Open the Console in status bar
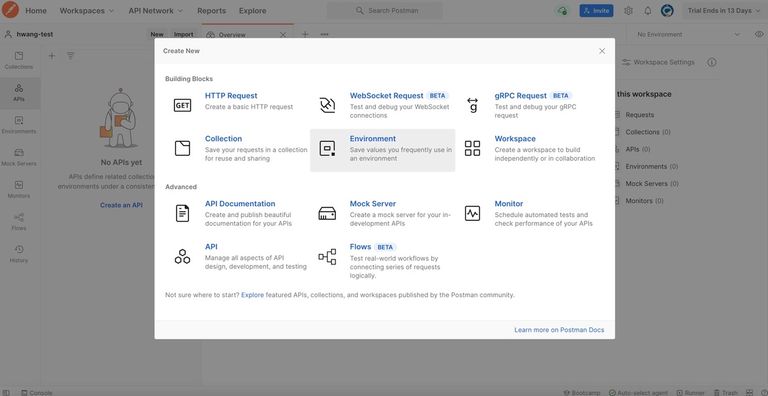The height and width of the screenshot is (396, 768). (36, 393)
